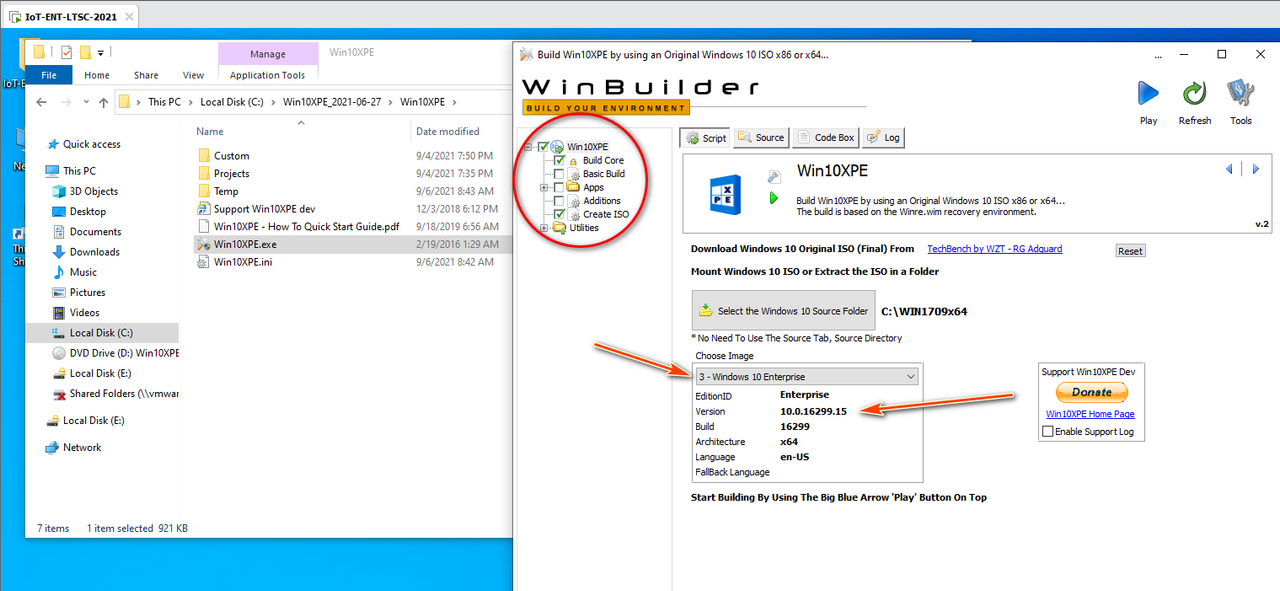Open Application Tools ribbon tab
Viewport: 1280px width, 591px height.
[267, 75]
